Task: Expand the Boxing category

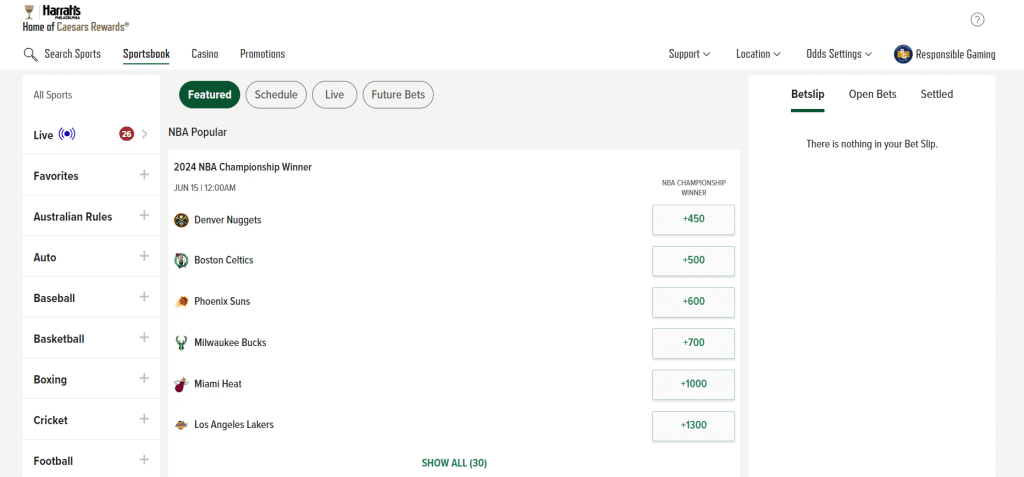Action: pyautogui.click(x=144, y=378)
